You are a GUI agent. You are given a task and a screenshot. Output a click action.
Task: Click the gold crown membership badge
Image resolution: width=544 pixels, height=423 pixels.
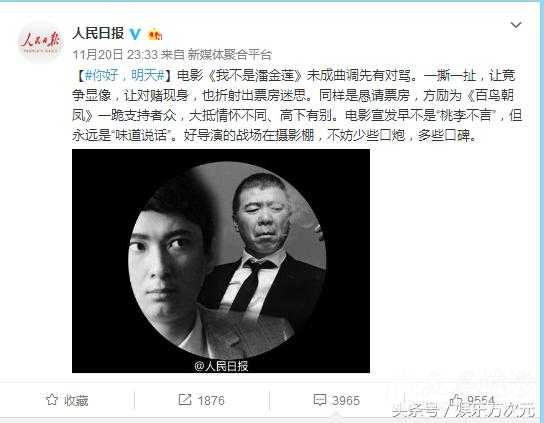tap(154, 34)
